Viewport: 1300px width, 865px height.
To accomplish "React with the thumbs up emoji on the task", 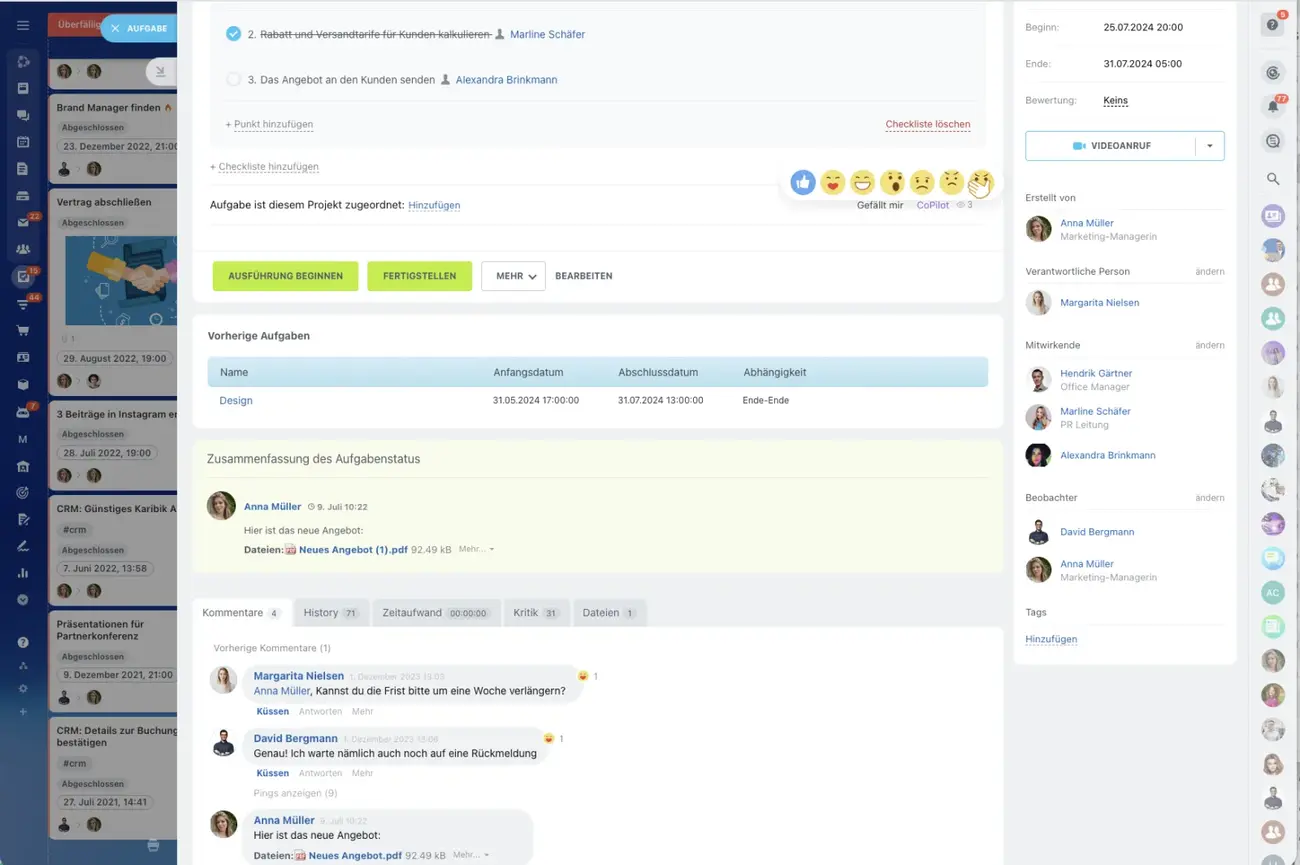I will pyautogui.click(x=803, y=182).
